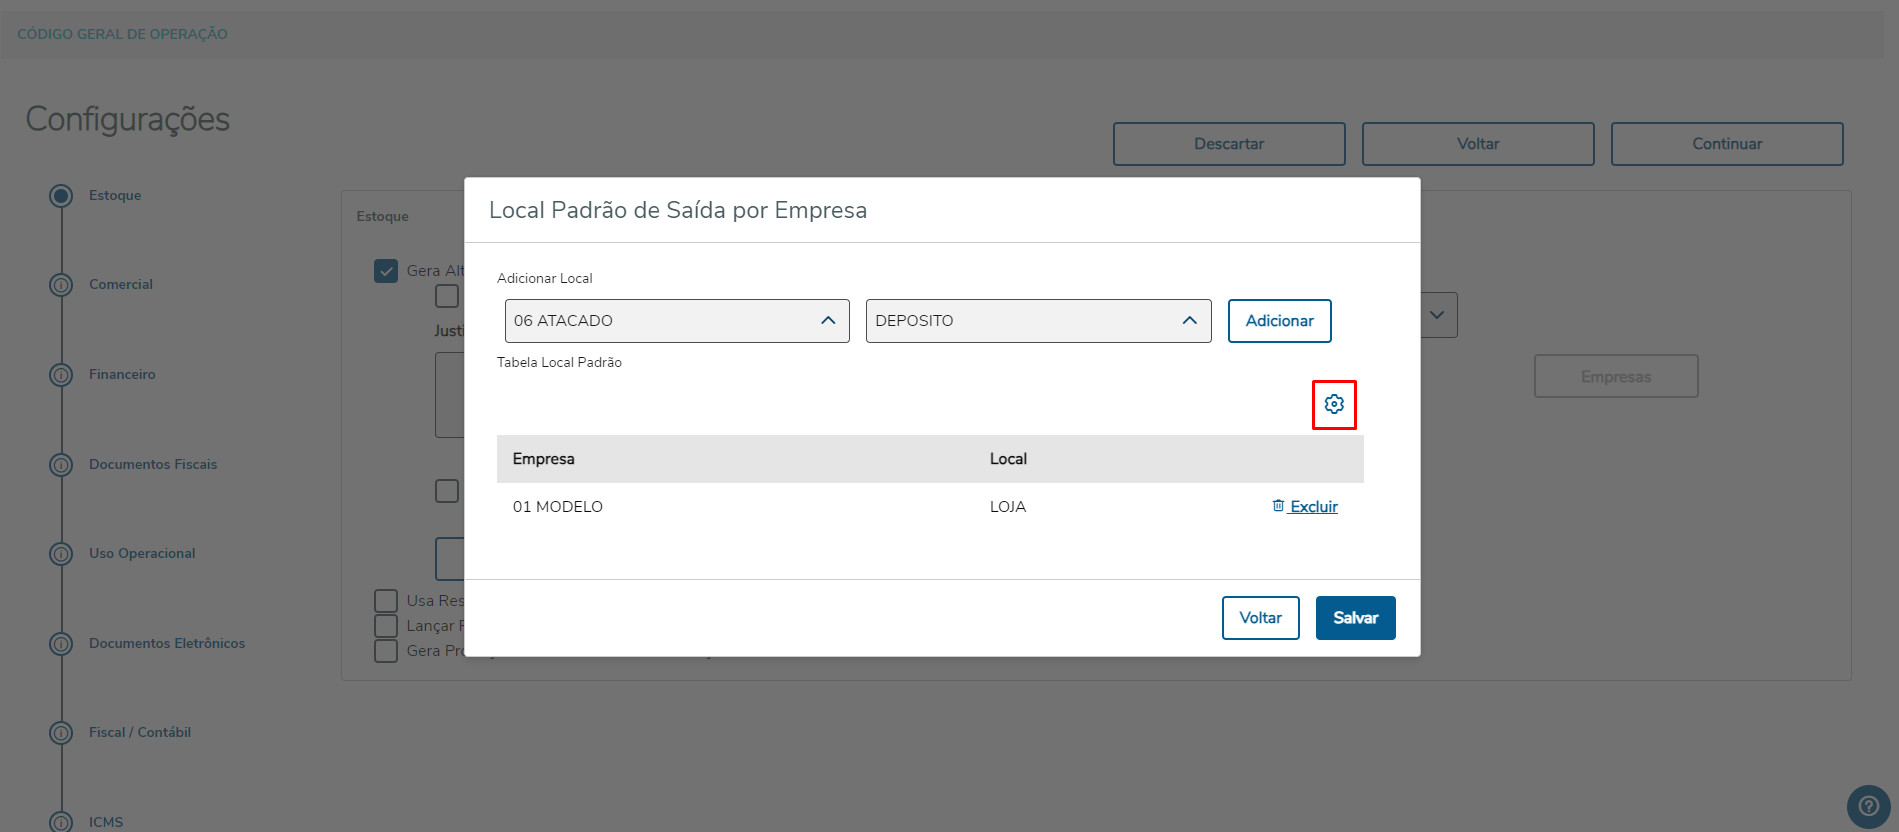The height and width of the screenshot is (832, 1899).
Task: Save with the Salvar button
Action: coord(1355,618)
